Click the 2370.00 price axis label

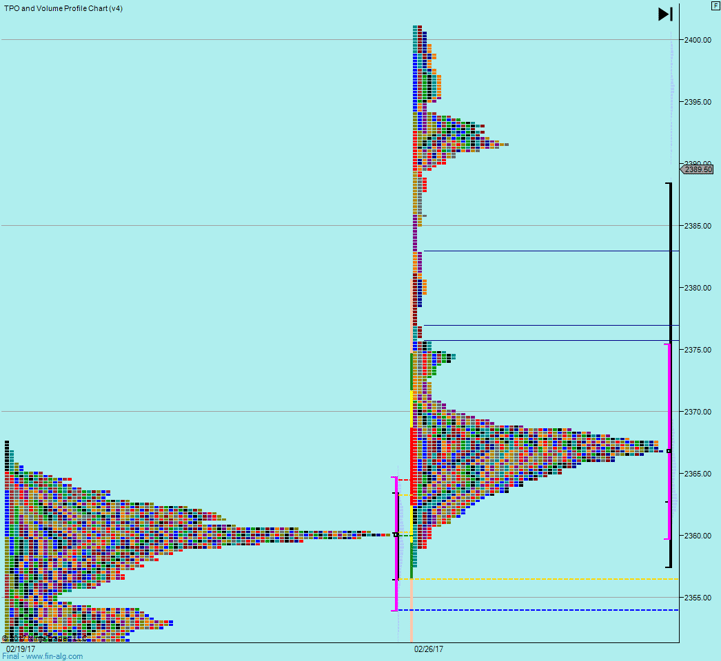click(x=698, y=412)
